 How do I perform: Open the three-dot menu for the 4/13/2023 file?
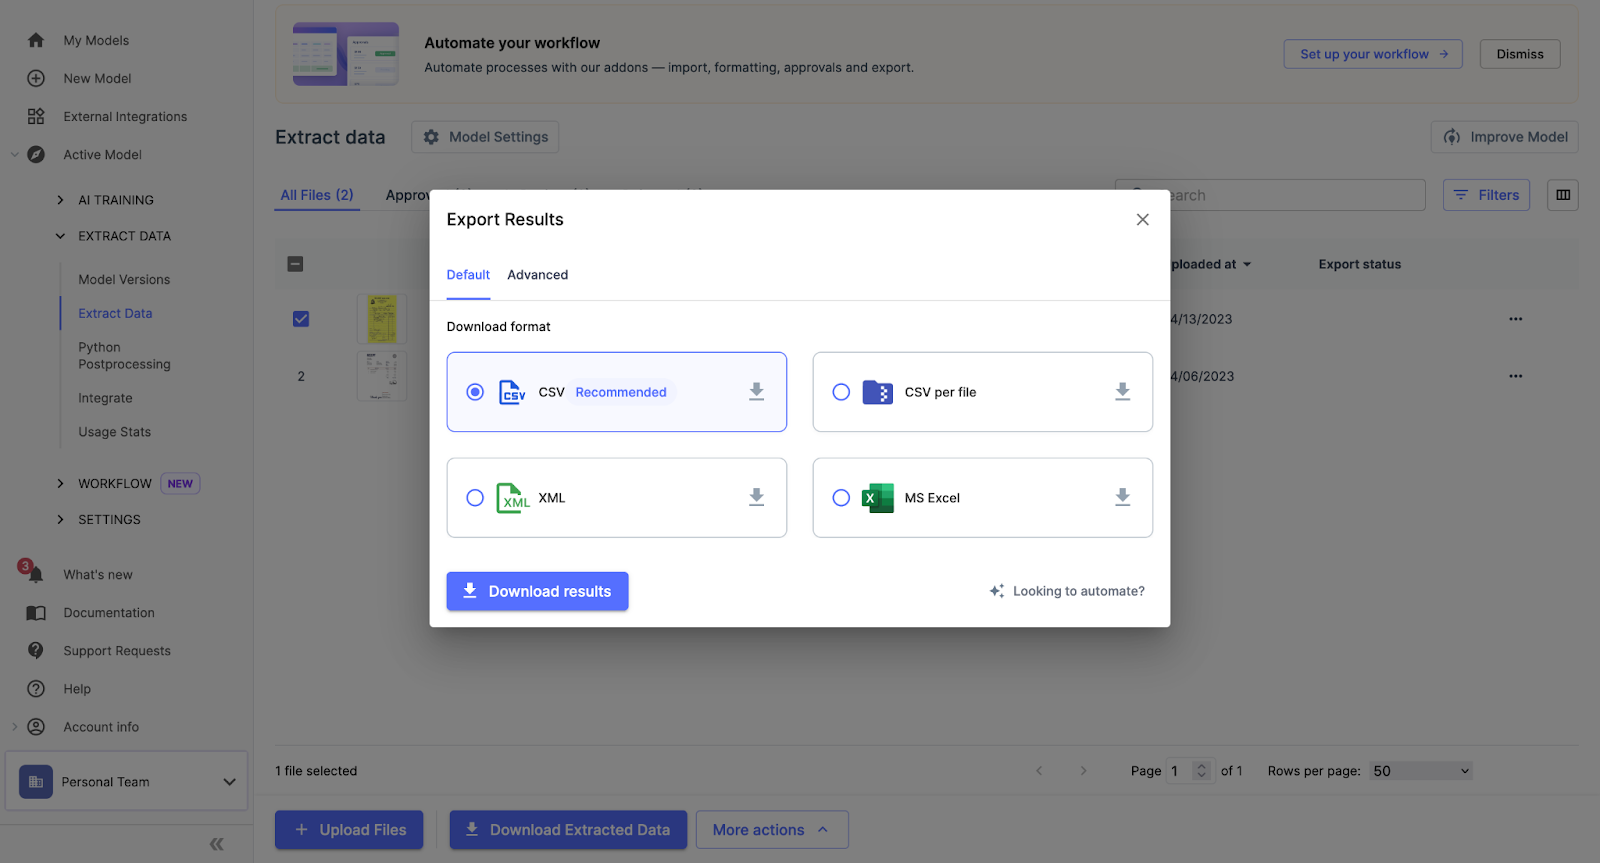tap(1516, 319)
